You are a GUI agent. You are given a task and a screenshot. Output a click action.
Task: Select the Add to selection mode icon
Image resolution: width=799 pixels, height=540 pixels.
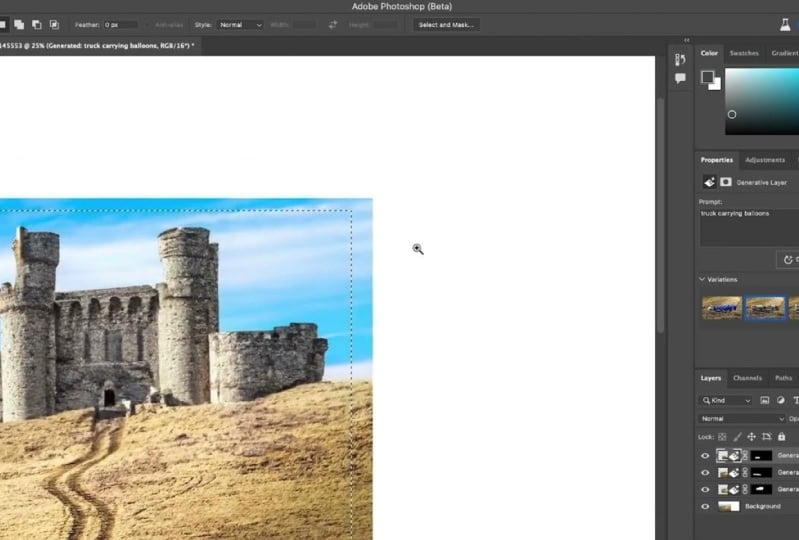19,24
